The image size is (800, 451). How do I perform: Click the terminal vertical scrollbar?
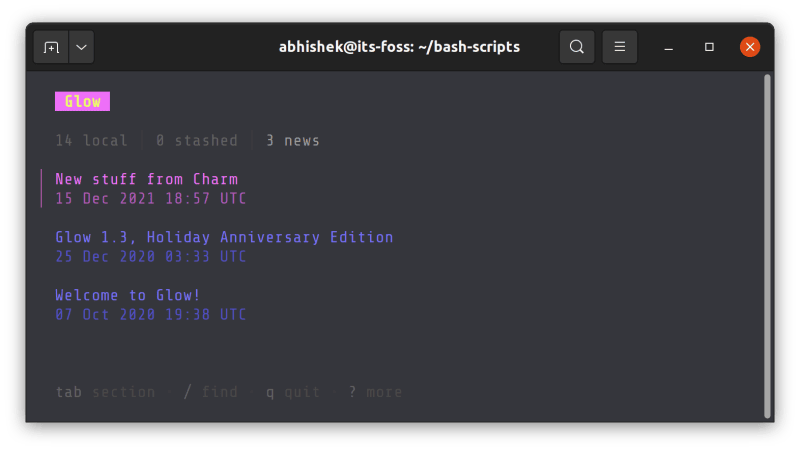(767, 245)
